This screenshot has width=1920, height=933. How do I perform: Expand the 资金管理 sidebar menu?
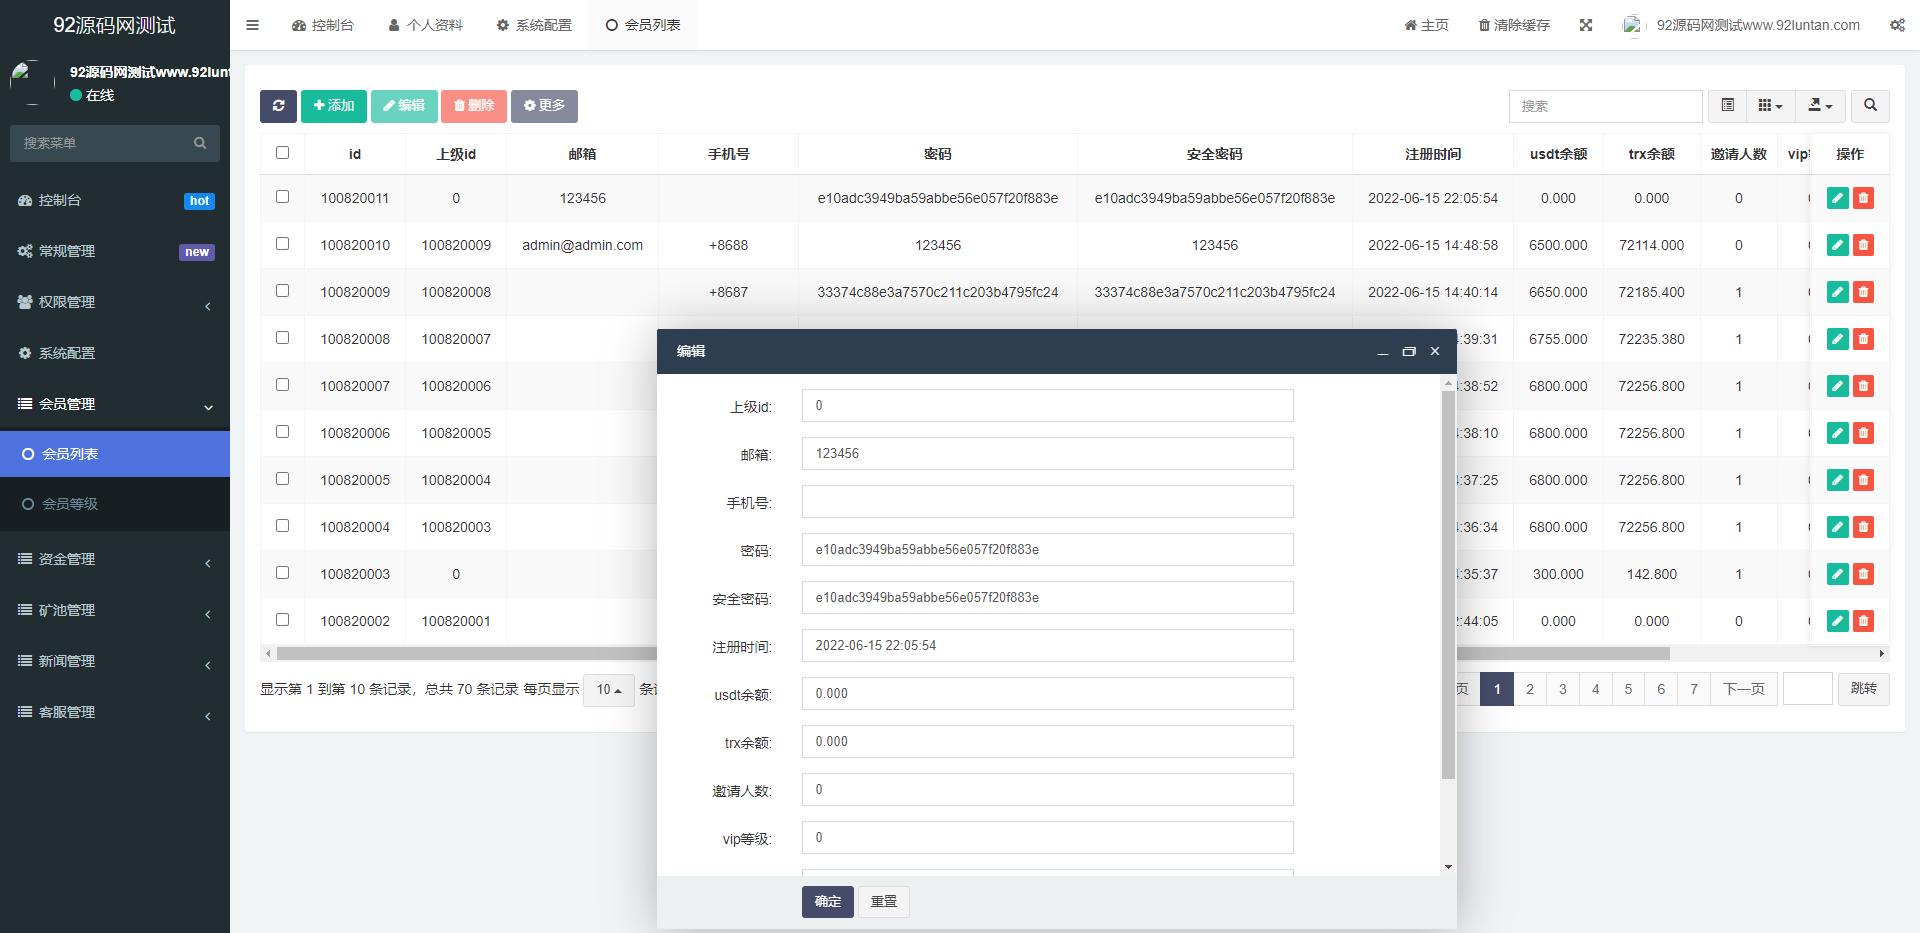tap(115, 560)
